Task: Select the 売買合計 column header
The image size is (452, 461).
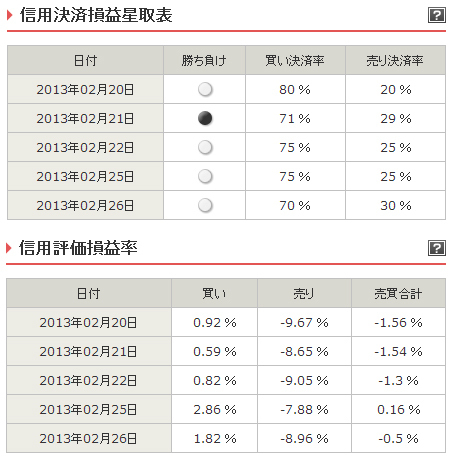Action: pyautogui.click(x=398, y=293)
